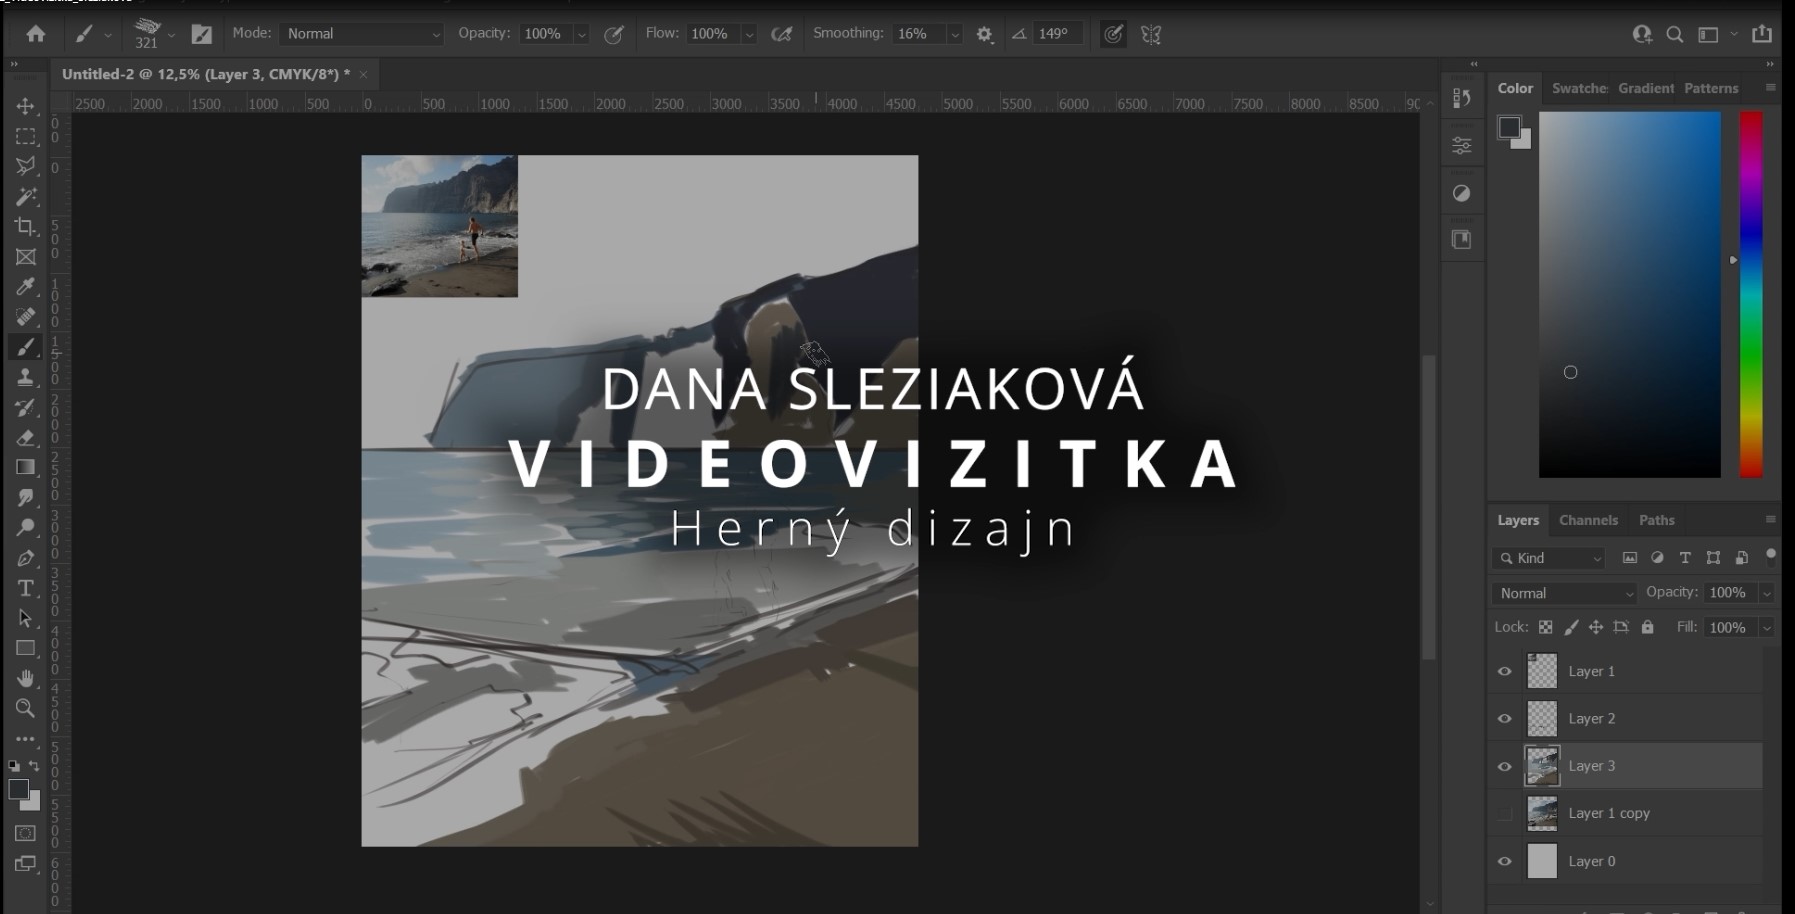Open the Swatches panel tab

click(1579, 88)
